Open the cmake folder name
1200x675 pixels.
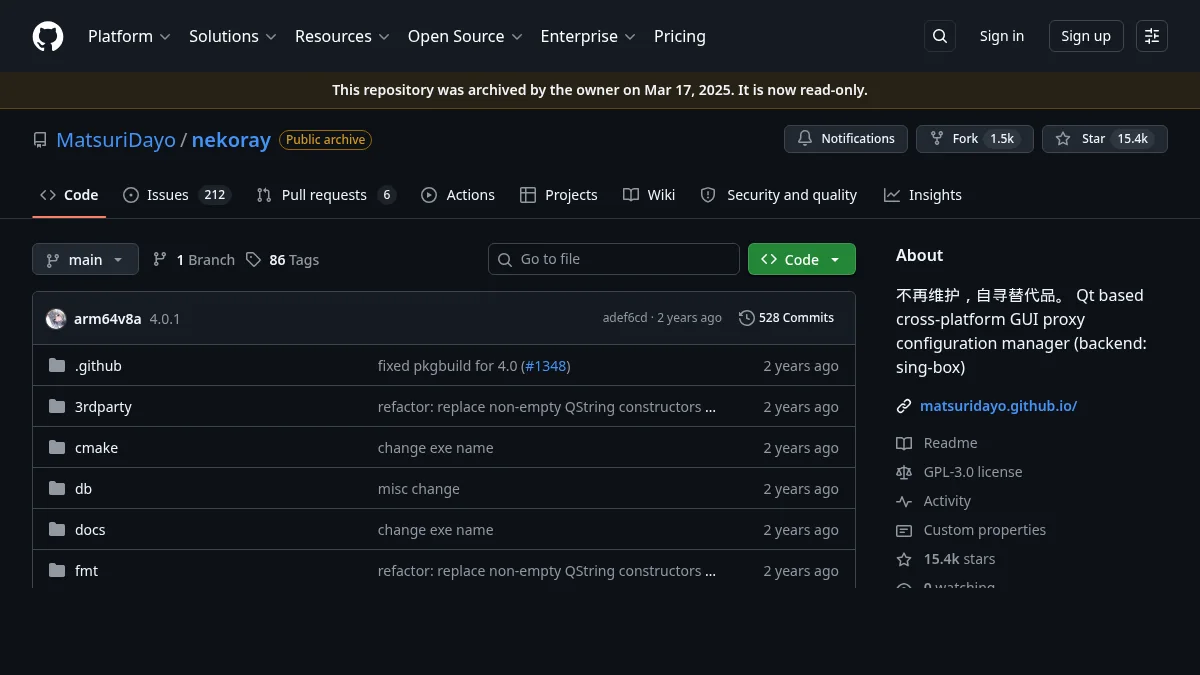click(x=96, y=448)
